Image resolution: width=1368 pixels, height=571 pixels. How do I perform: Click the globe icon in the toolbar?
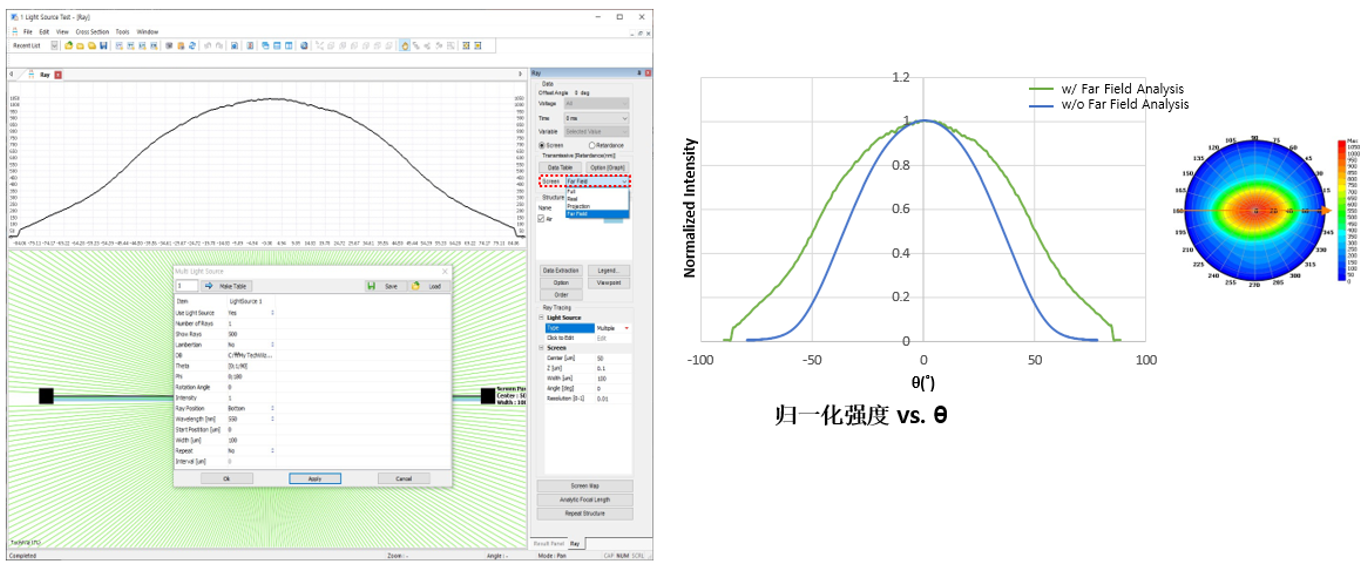(303, 45)
